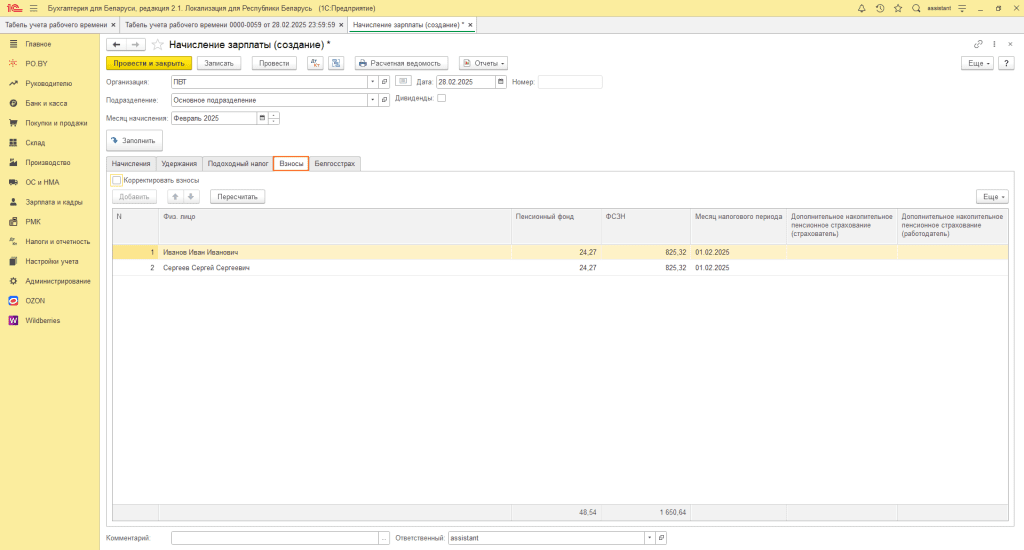Open the main hamburger menu
Screen dimensions: 1024x550
(34, 8)
